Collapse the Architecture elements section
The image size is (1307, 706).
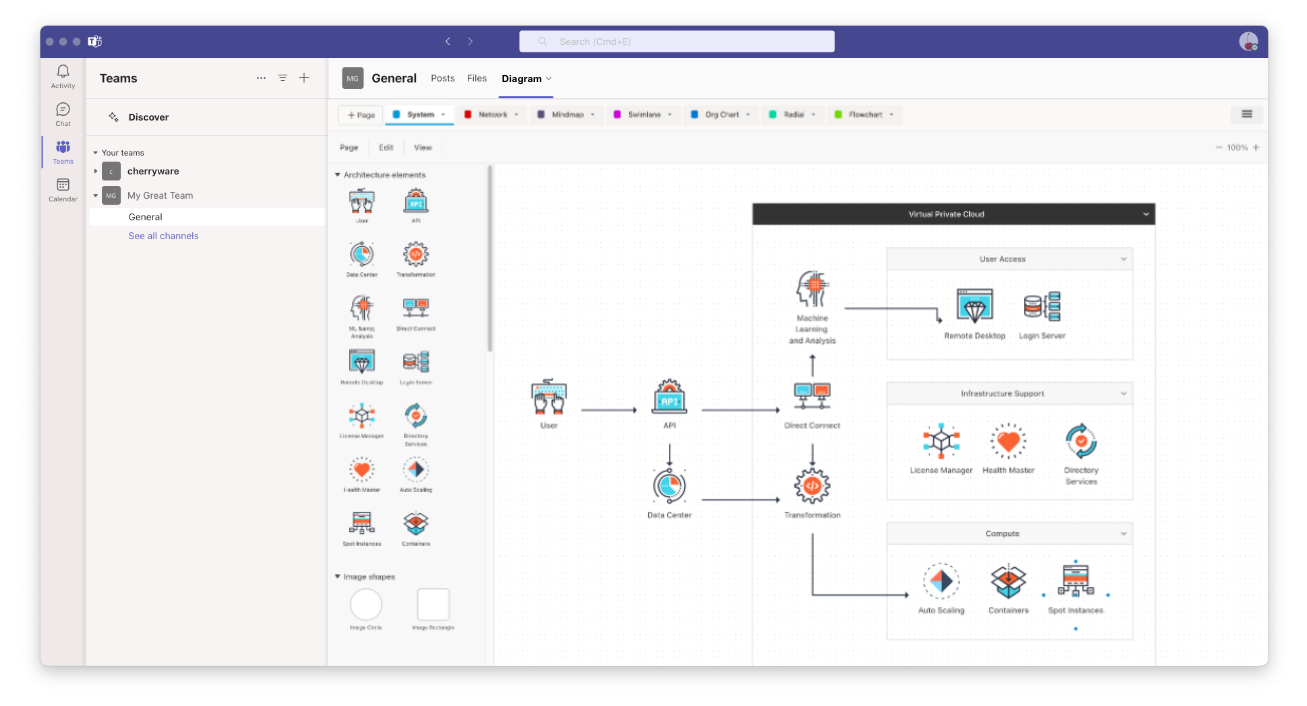click(x=340, y=173)
